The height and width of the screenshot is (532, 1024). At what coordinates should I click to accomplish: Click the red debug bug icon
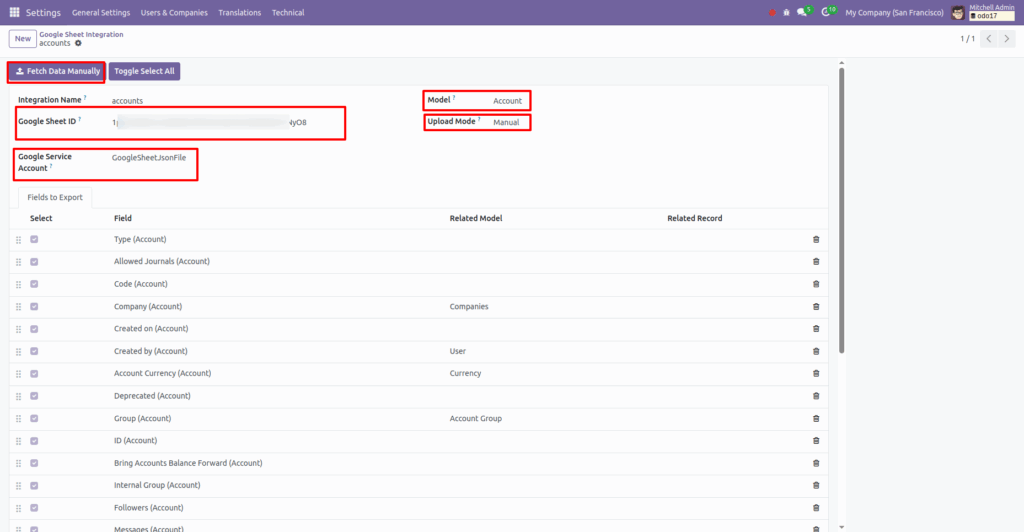pos(773,12)
